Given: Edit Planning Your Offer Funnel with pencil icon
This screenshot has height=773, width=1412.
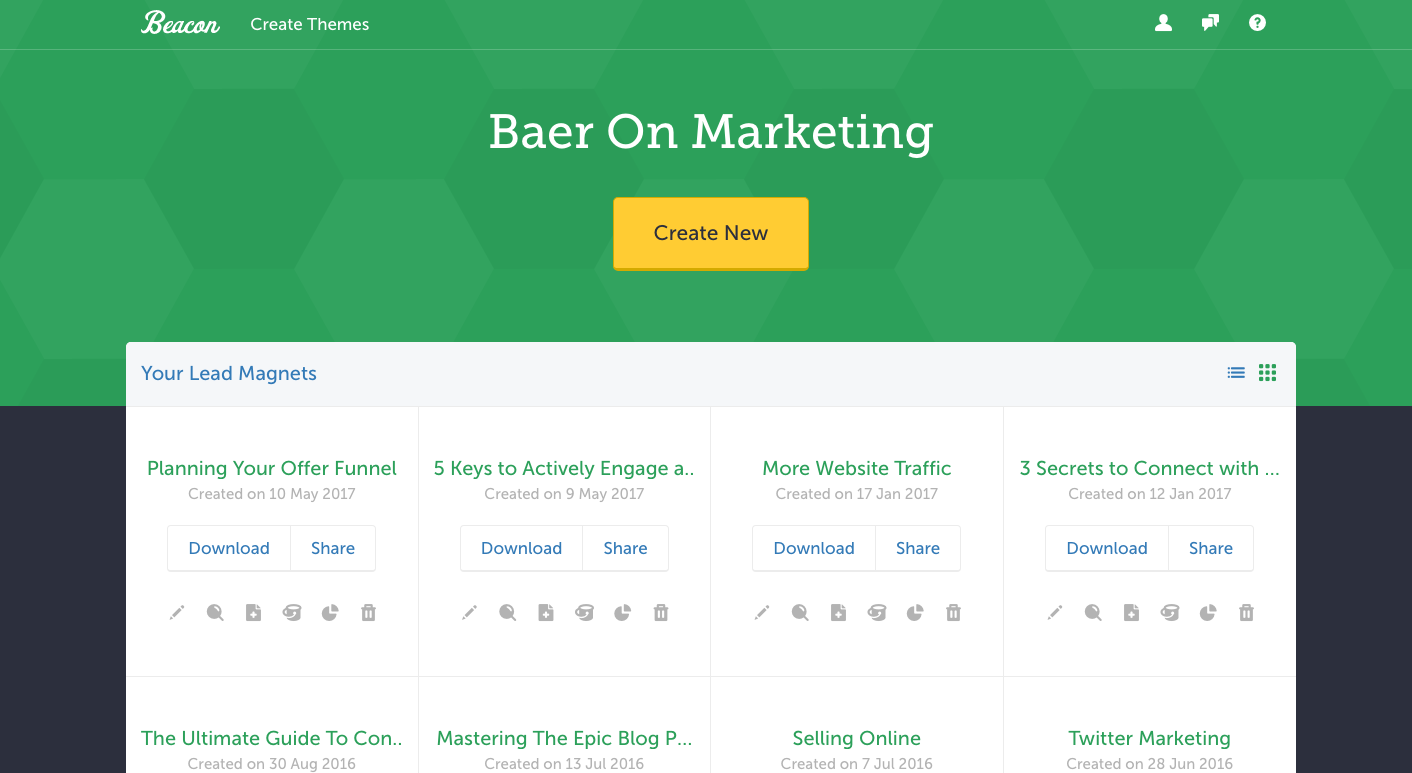Looking at the screenshot, I should [x=177, y=613].
